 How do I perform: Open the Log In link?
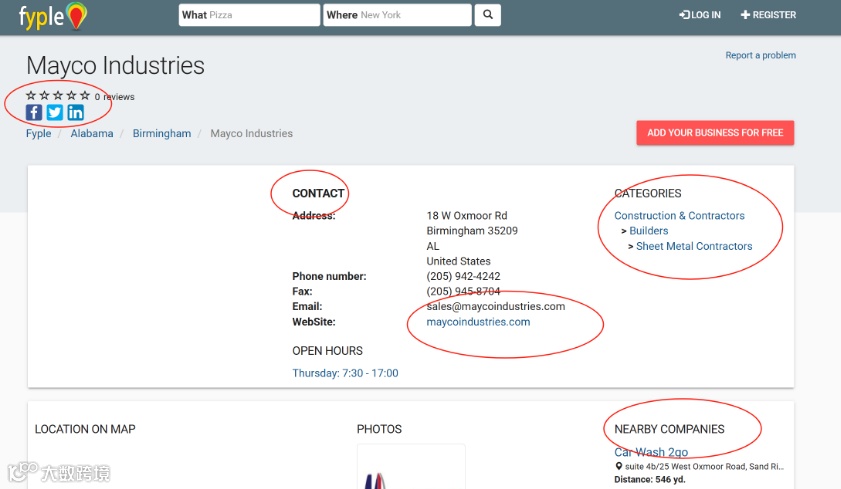[700, 15]
